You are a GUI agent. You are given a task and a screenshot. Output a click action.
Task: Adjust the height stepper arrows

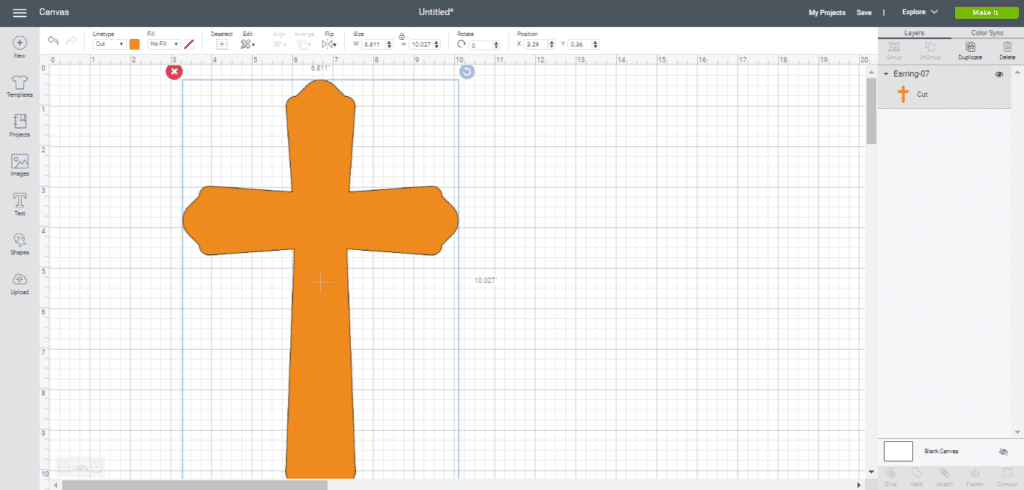pyautogui.click(x=436, y=44)
